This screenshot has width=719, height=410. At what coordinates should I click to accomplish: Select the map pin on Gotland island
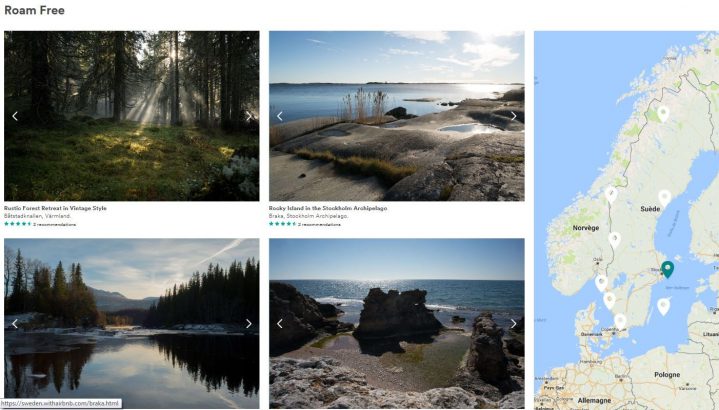[x=664, y=306]
